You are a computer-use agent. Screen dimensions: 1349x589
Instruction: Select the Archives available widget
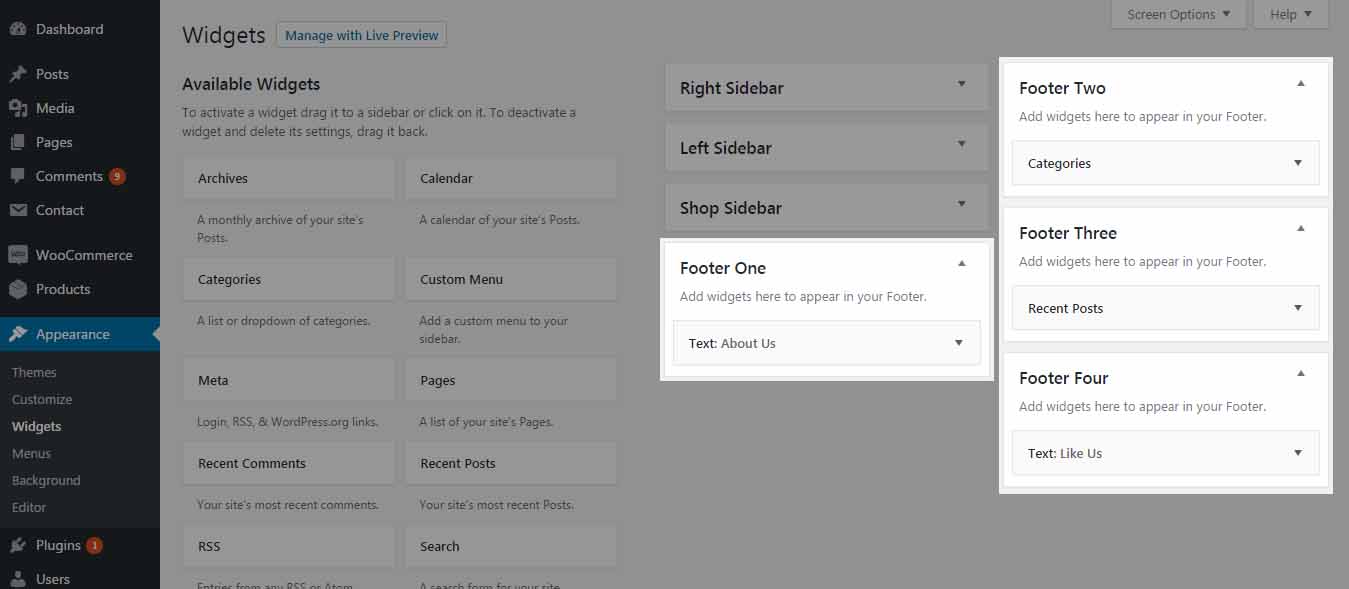(x=289, y=178)
